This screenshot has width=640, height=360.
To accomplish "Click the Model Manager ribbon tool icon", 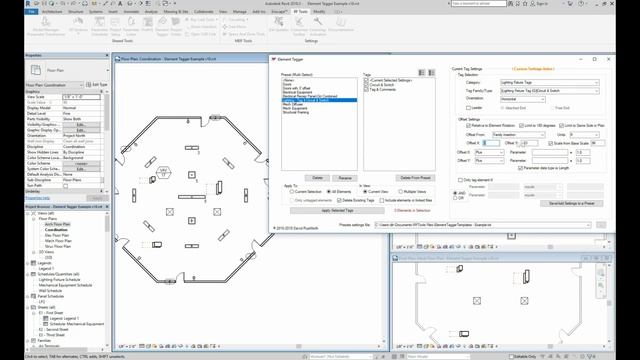I will pyautogui.click(x=46, y=22).
